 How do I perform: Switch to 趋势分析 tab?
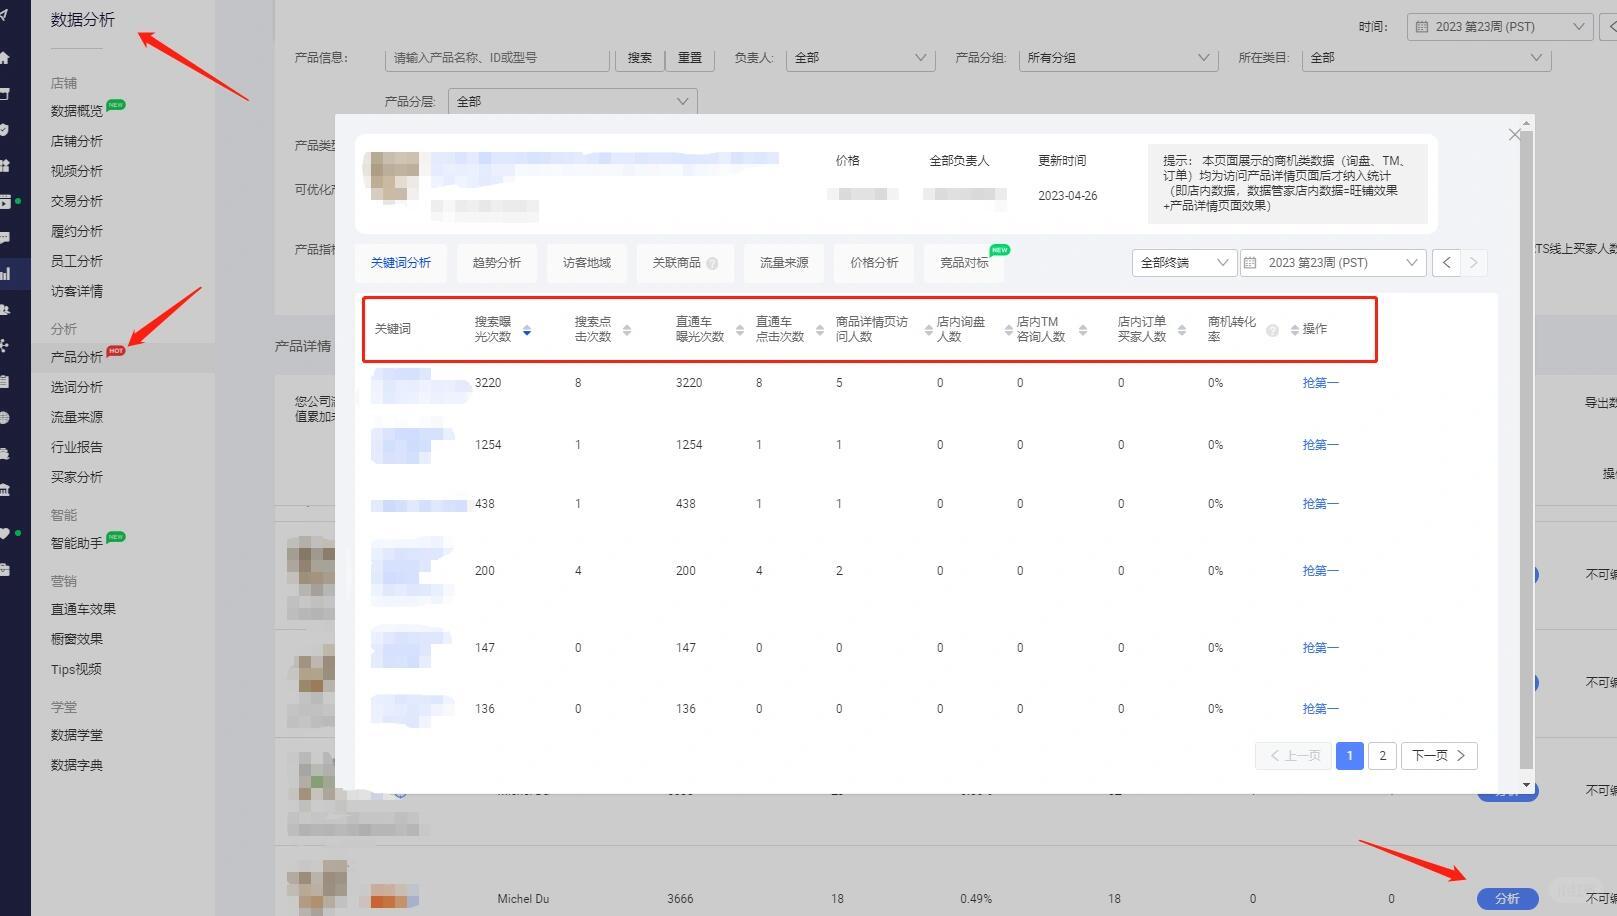pos(497,263)
